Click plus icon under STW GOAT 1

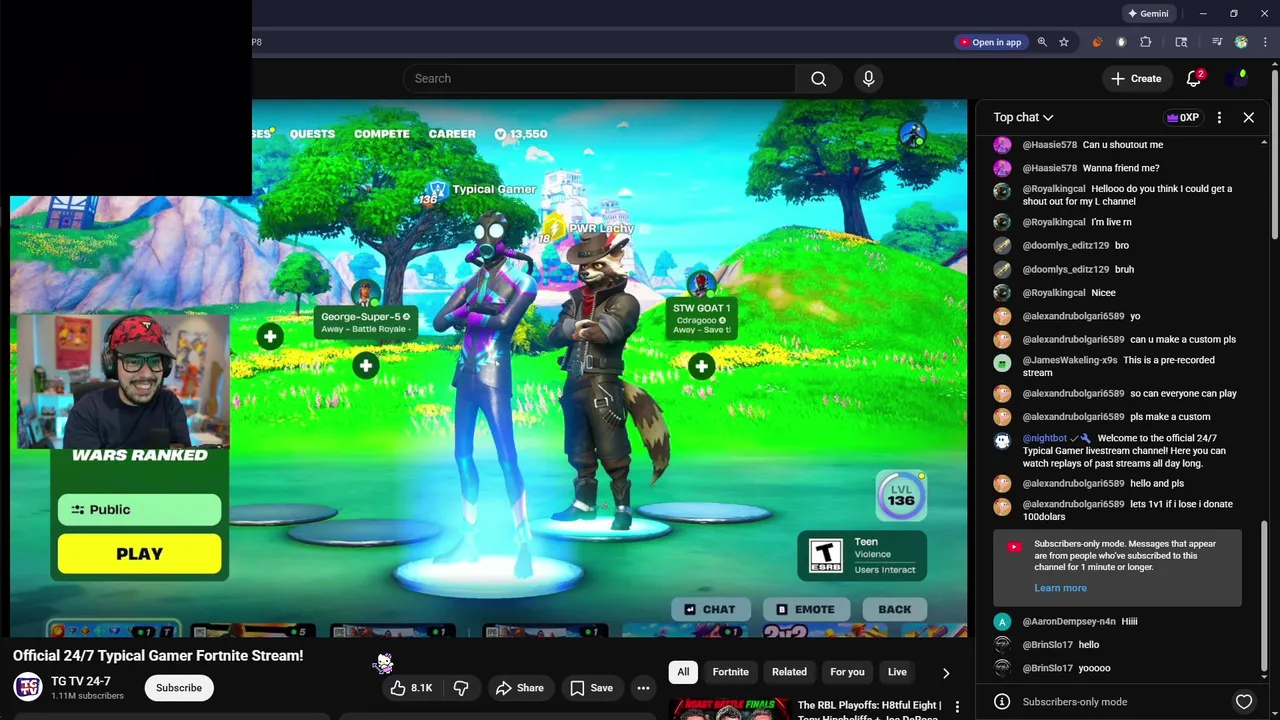tap(701, 367)
